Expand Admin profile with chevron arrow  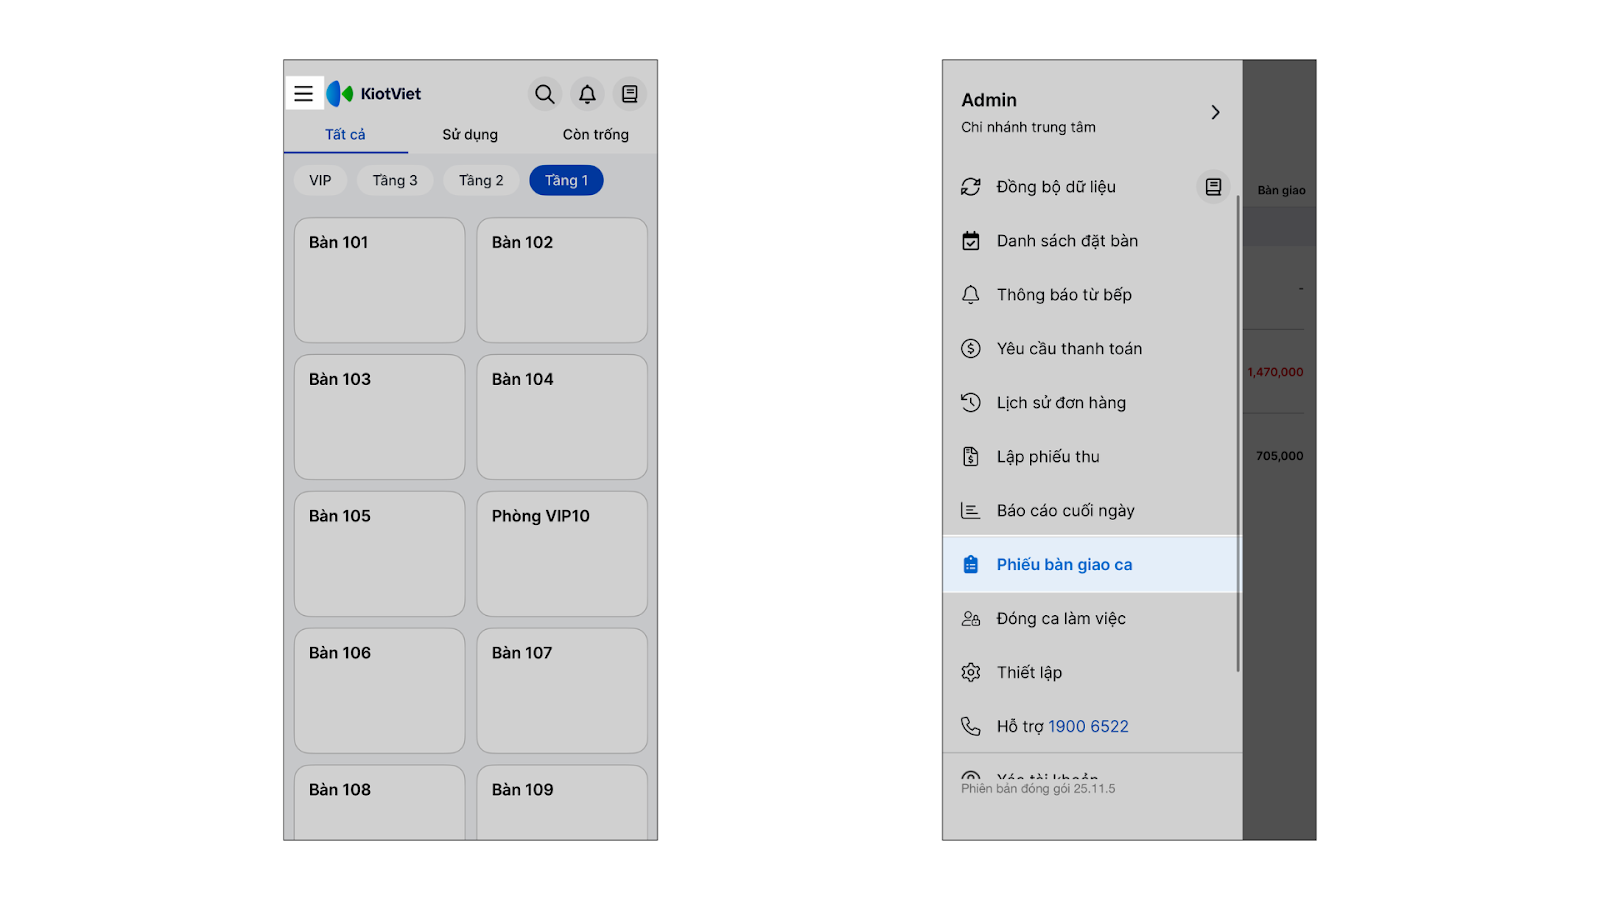[x=1215, y=112]
